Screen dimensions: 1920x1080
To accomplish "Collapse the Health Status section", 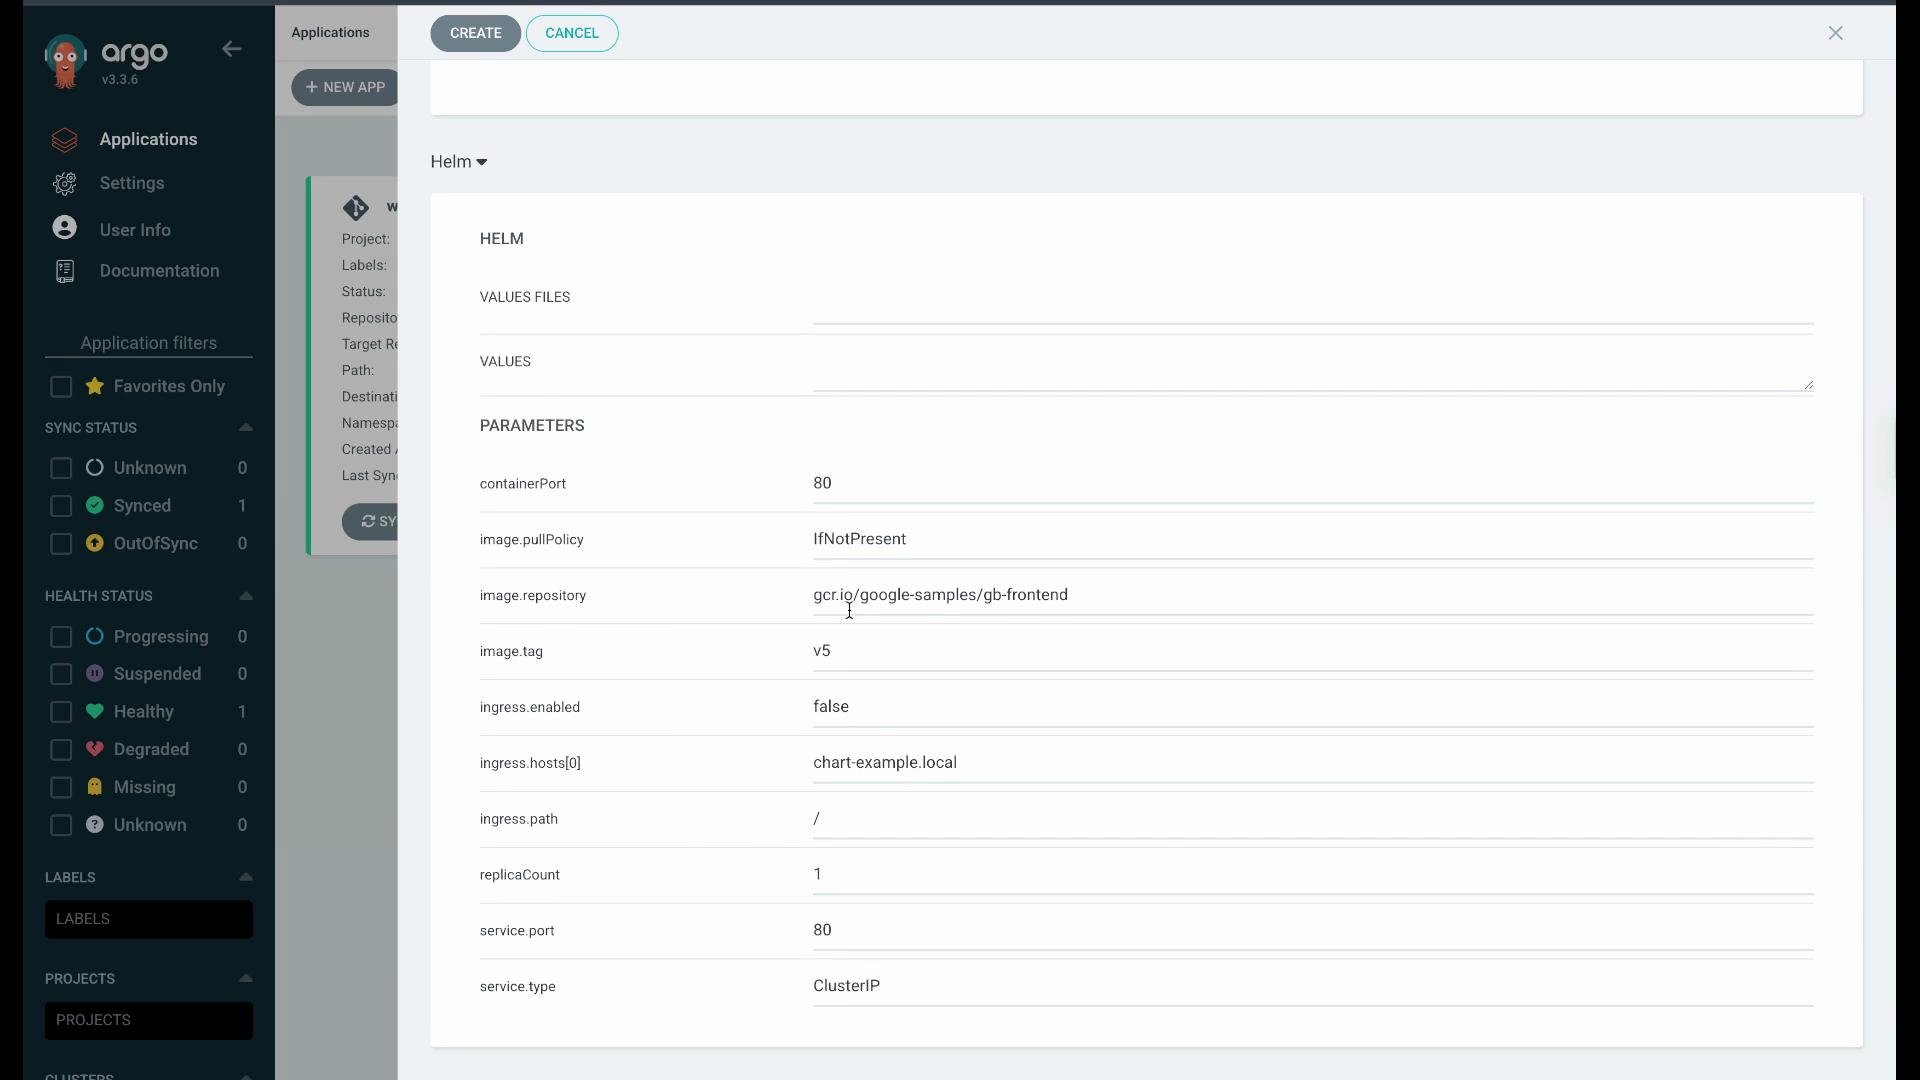I will coord(246,596).
